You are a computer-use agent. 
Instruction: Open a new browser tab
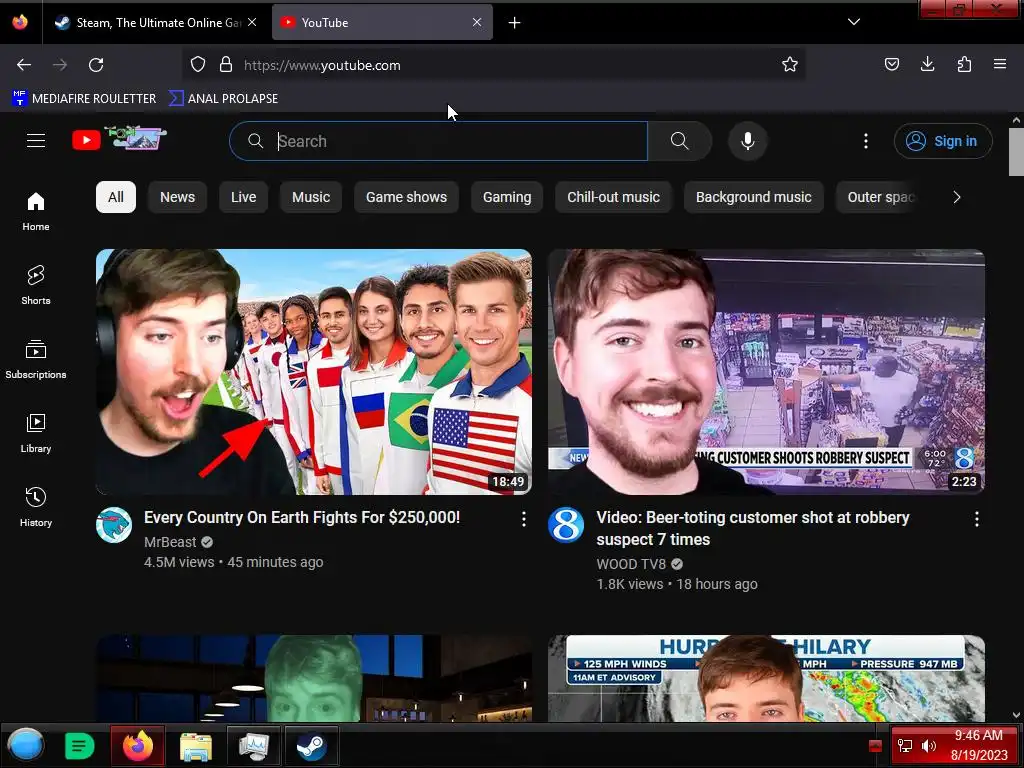(515, 23)
